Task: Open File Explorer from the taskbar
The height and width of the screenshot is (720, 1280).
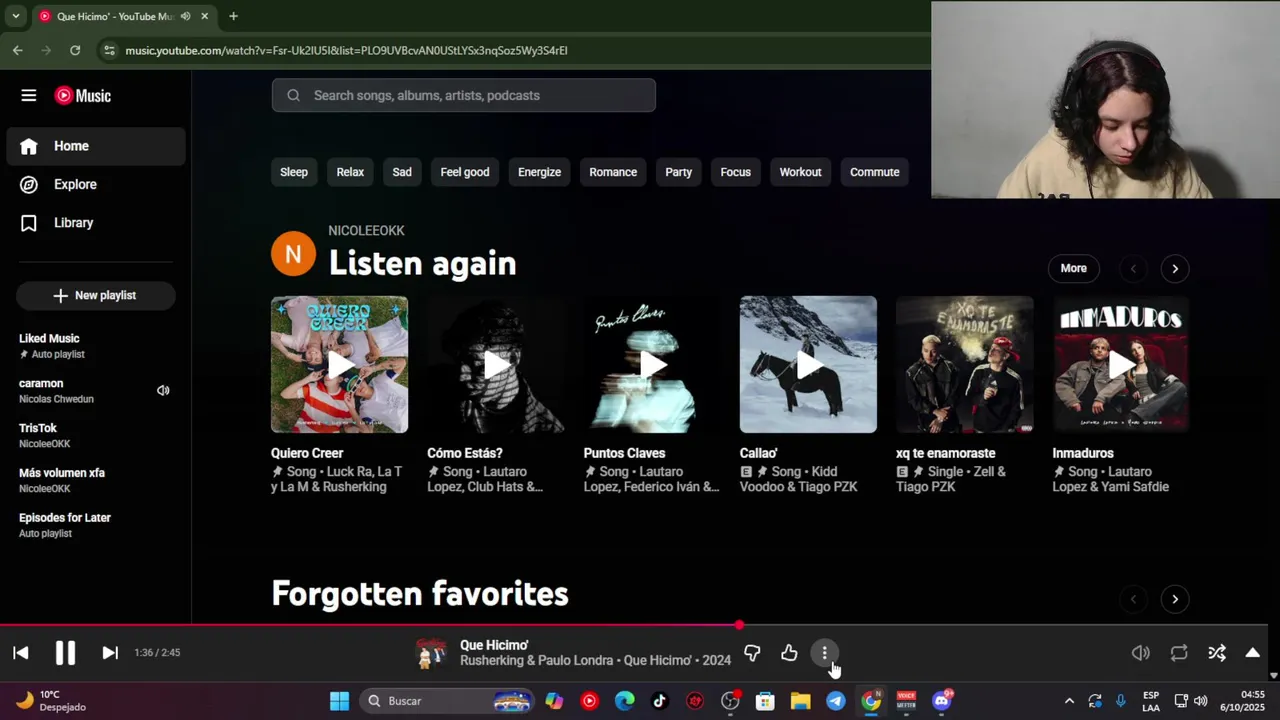Action: (x=800, y=701)
